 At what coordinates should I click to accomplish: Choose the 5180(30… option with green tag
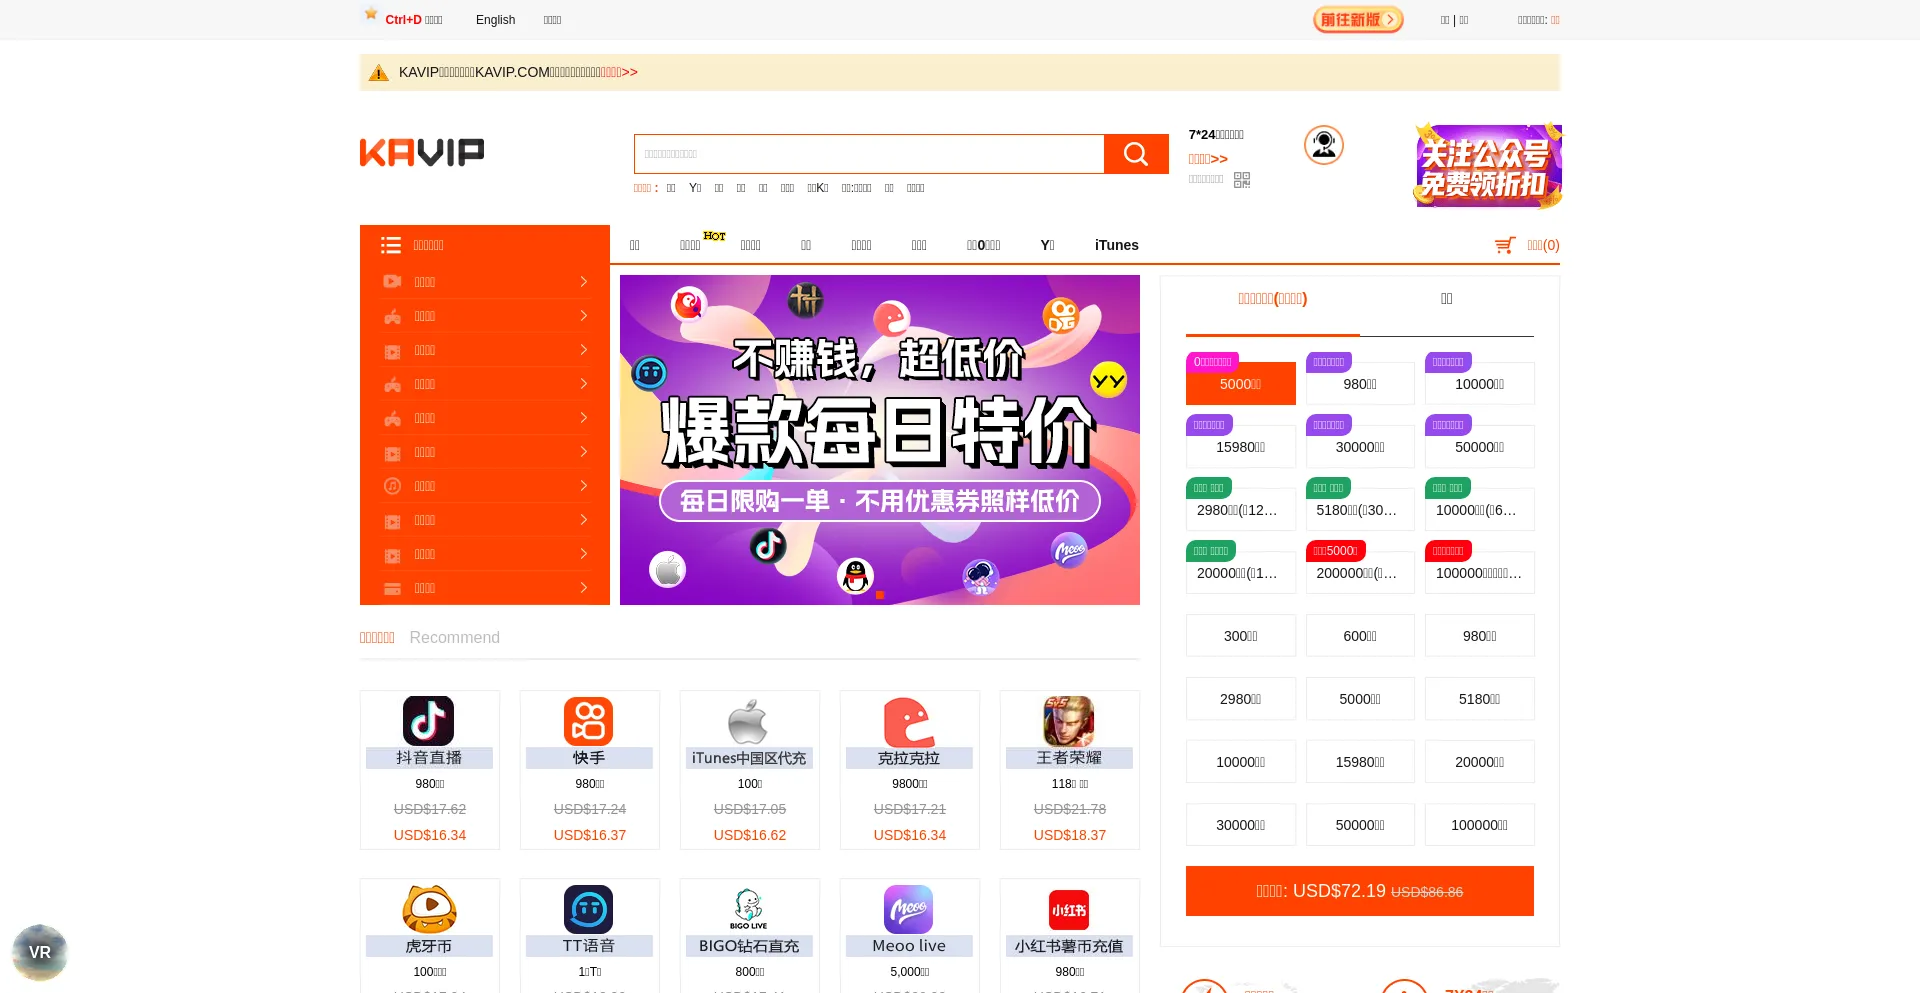click(x=1360, y=510)
